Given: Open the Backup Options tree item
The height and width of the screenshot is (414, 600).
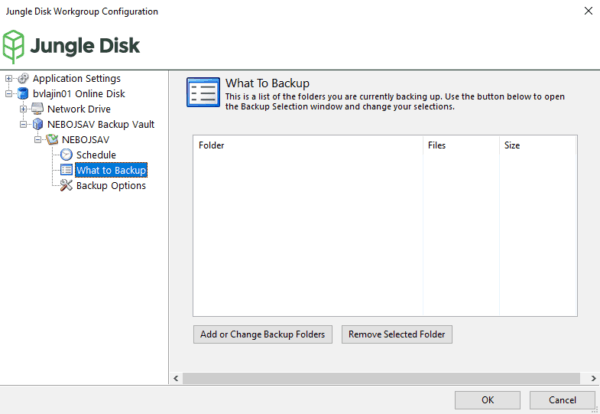Looking at the screenshot, I should [111, 186].
